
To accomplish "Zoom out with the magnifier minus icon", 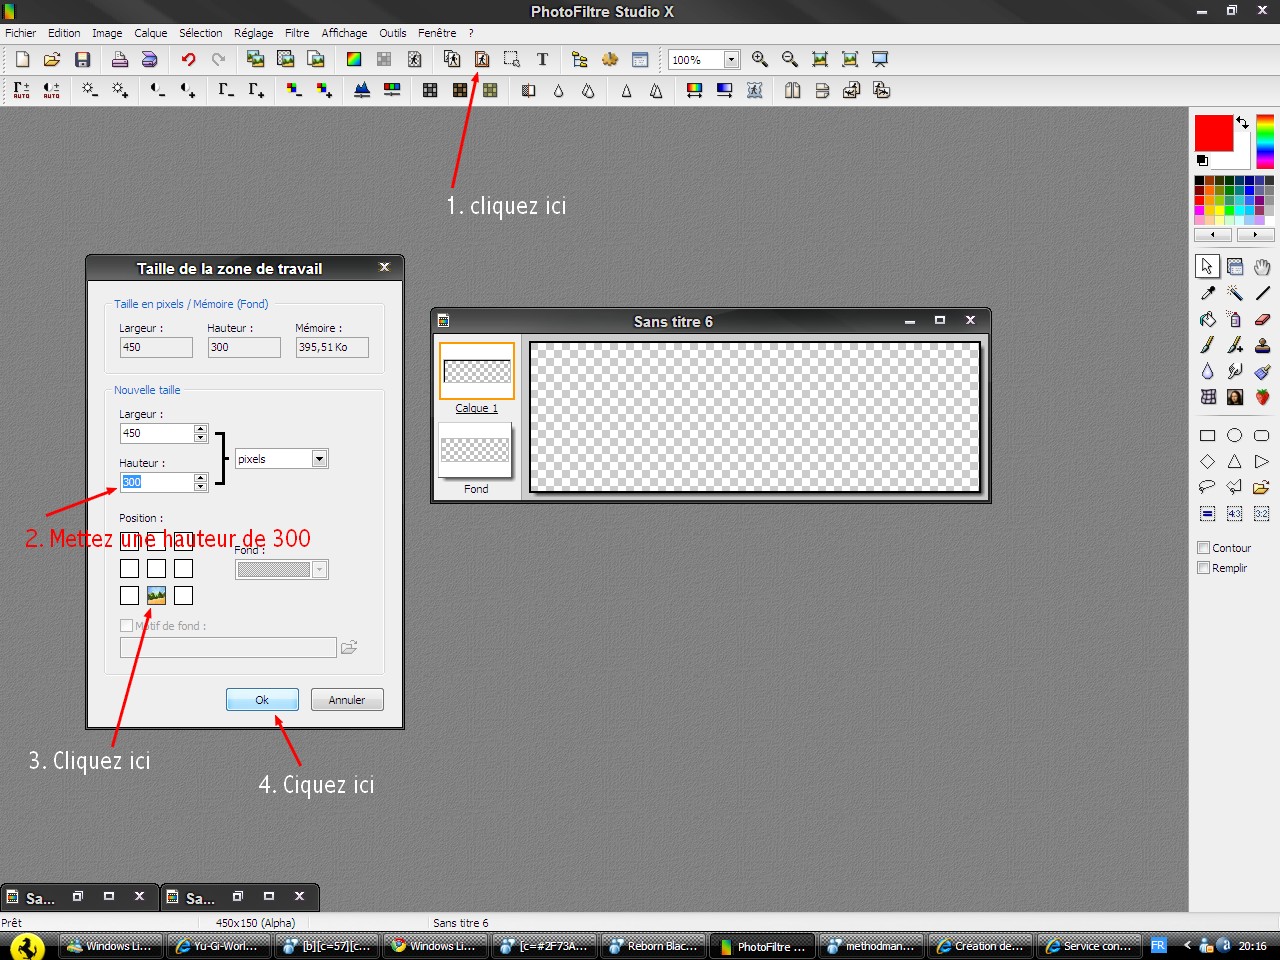I will (x=790, y=59).
